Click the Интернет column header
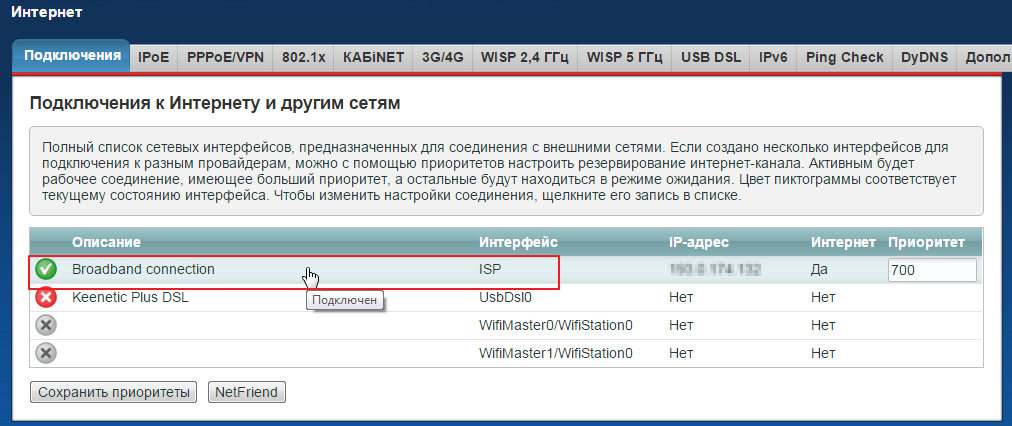This screenshot has width=1012, height=426. pyautogui.click(x=843, y=242)
